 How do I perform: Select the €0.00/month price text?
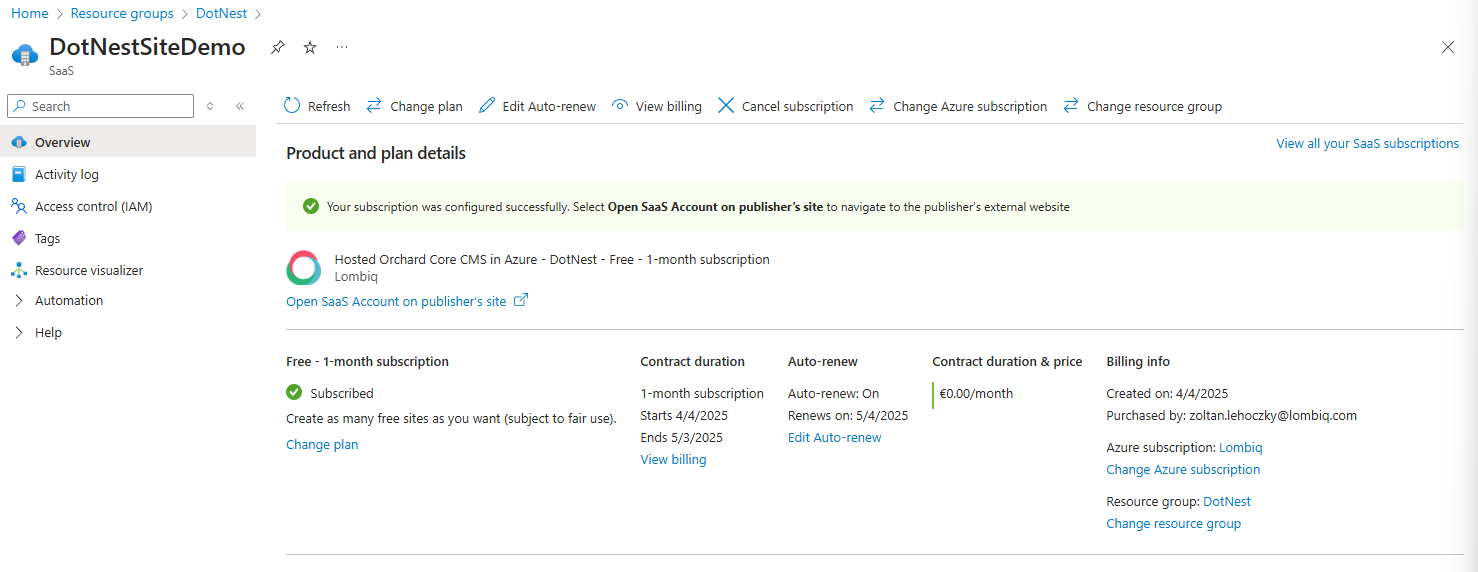pyautogui.click(x=976, y=393)
